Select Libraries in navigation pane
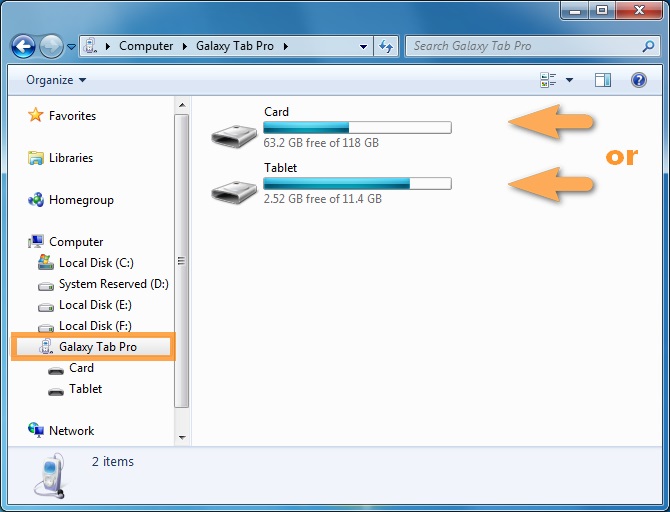The width and height of the screenshot is (670, 512). (x=71, y=158)
